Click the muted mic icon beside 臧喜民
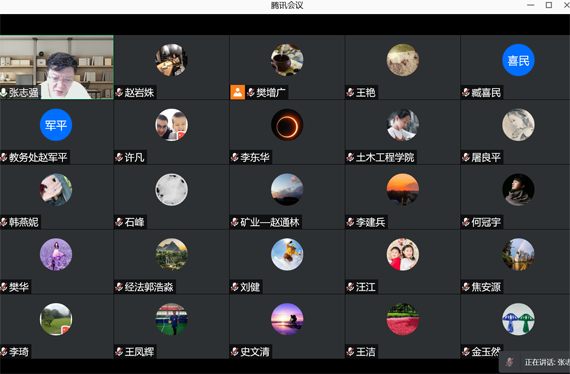 pyautogui.click(x=466, y=93)
